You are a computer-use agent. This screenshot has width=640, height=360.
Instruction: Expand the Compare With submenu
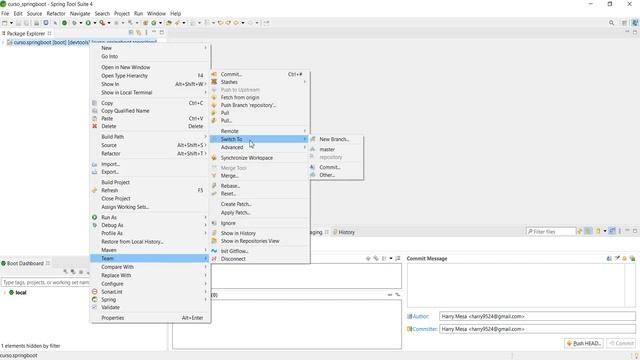point(205,267)
